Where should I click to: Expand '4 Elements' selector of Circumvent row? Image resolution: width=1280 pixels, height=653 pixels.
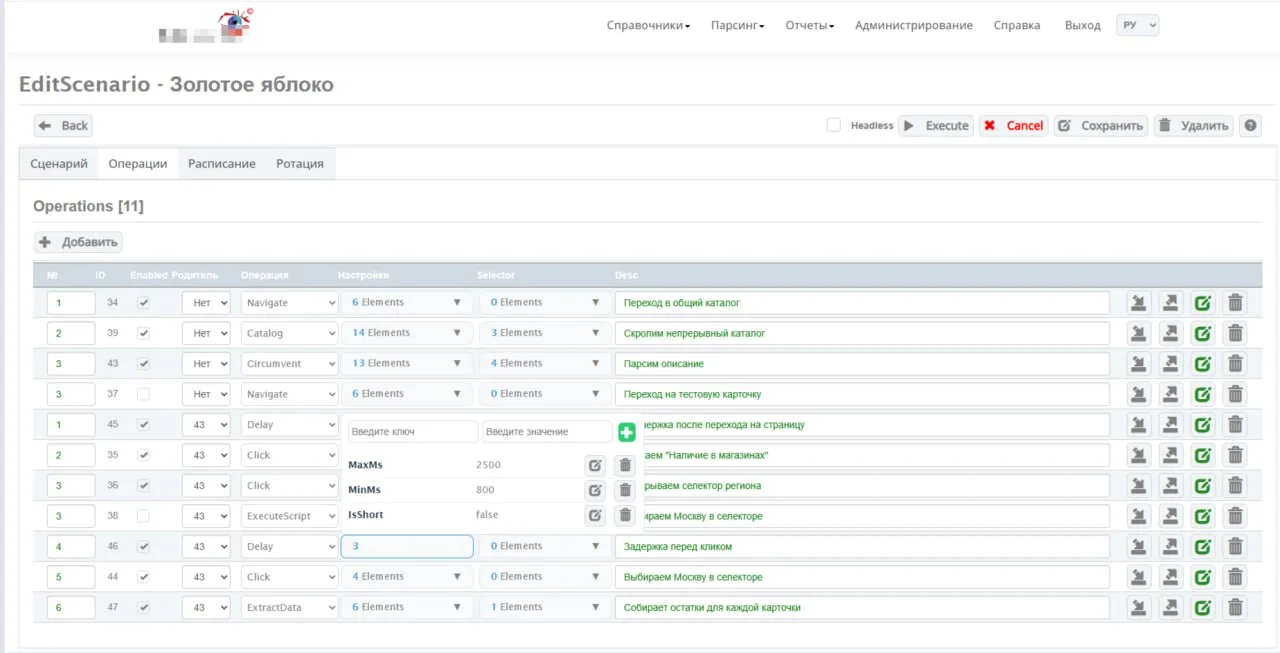(x=545, y=363)
